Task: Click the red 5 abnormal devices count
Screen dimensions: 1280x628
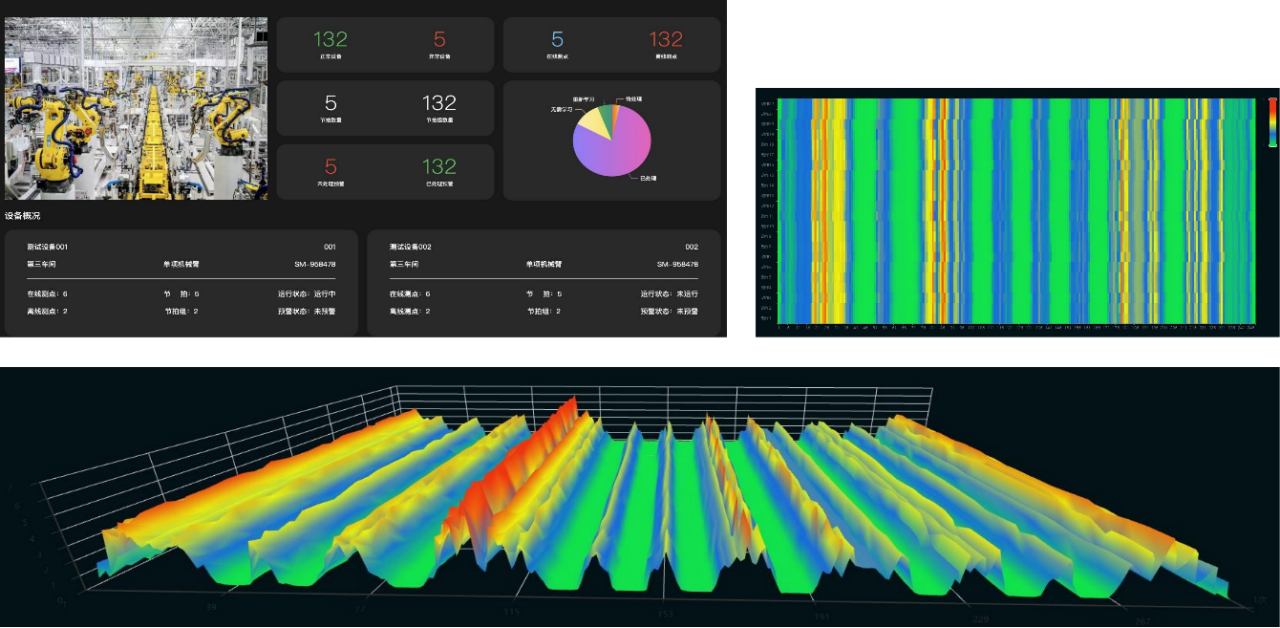Action: pyautogui.click(x=439, y=40)
